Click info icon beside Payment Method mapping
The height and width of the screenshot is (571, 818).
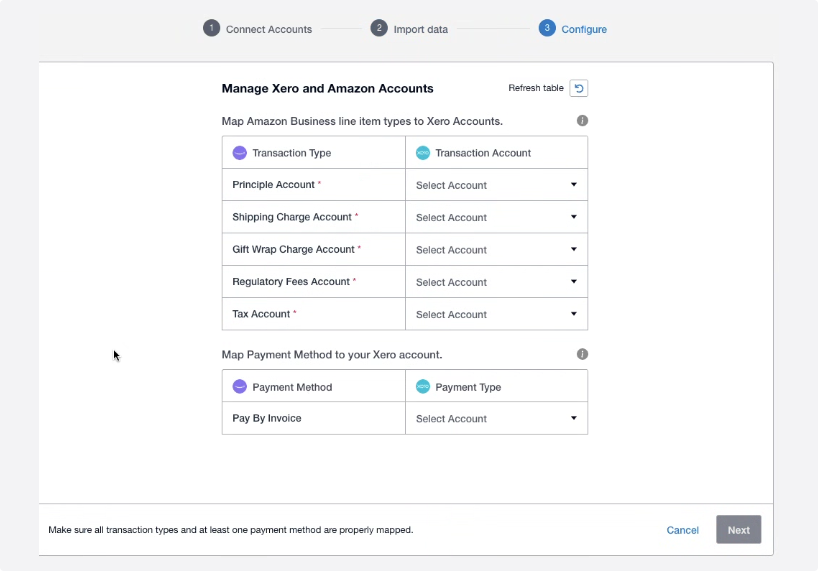(582, 354)
